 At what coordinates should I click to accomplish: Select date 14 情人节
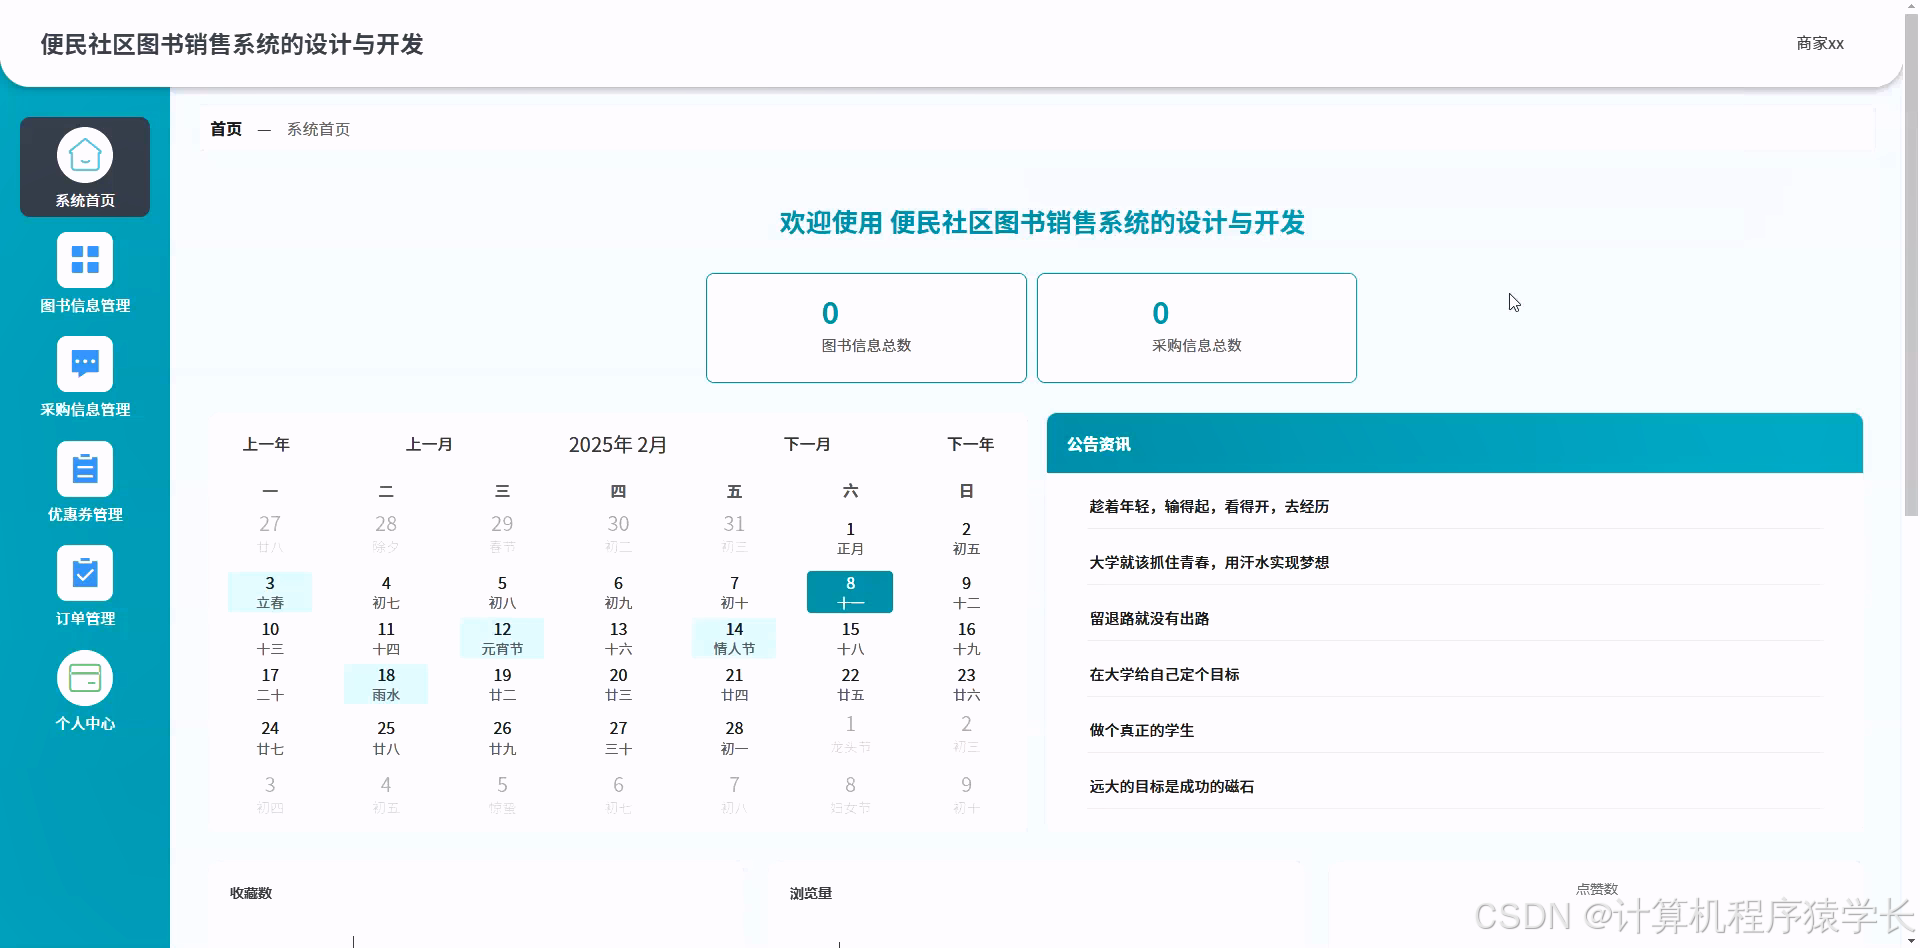pos(734,638)
